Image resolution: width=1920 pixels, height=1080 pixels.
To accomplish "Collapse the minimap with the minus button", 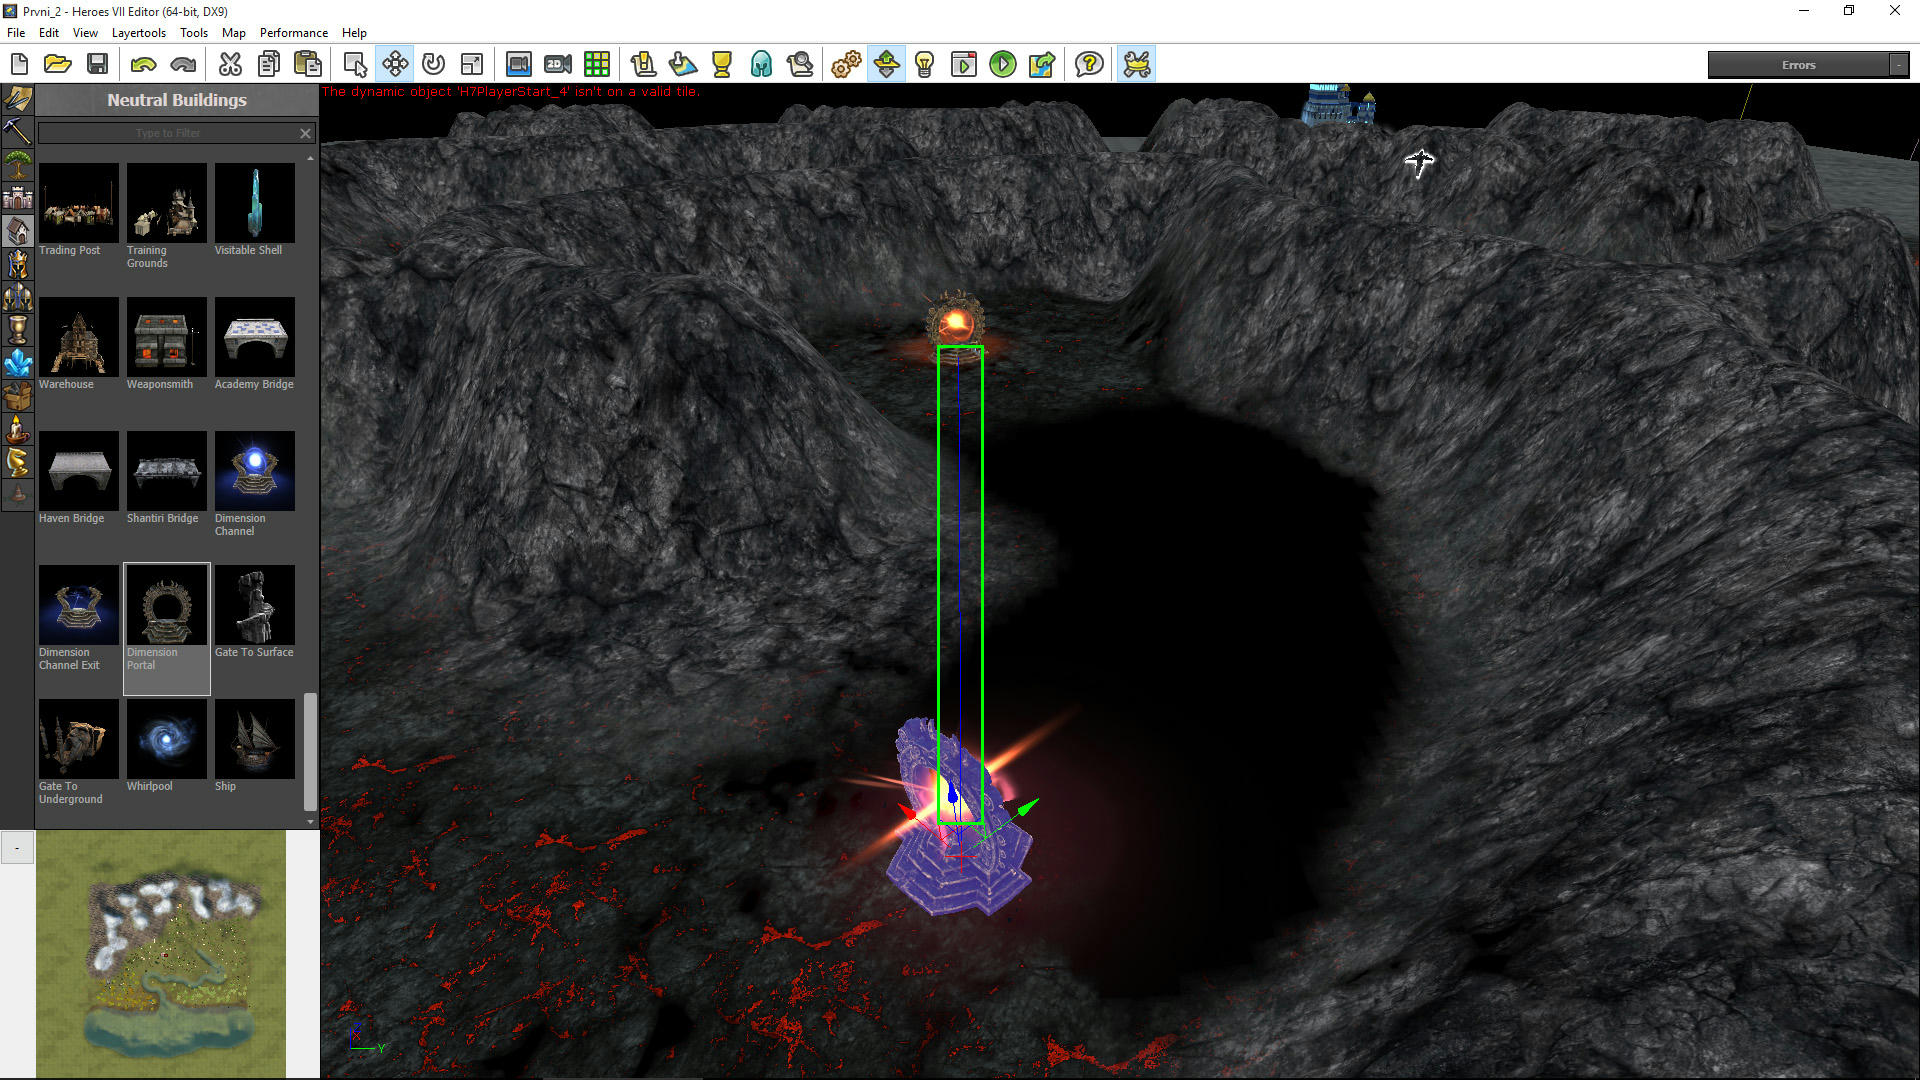I will click(17, 848).
